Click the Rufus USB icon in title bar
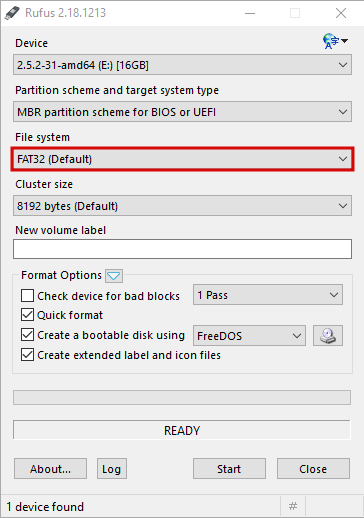The image size is (364, 518). point(12,13)
